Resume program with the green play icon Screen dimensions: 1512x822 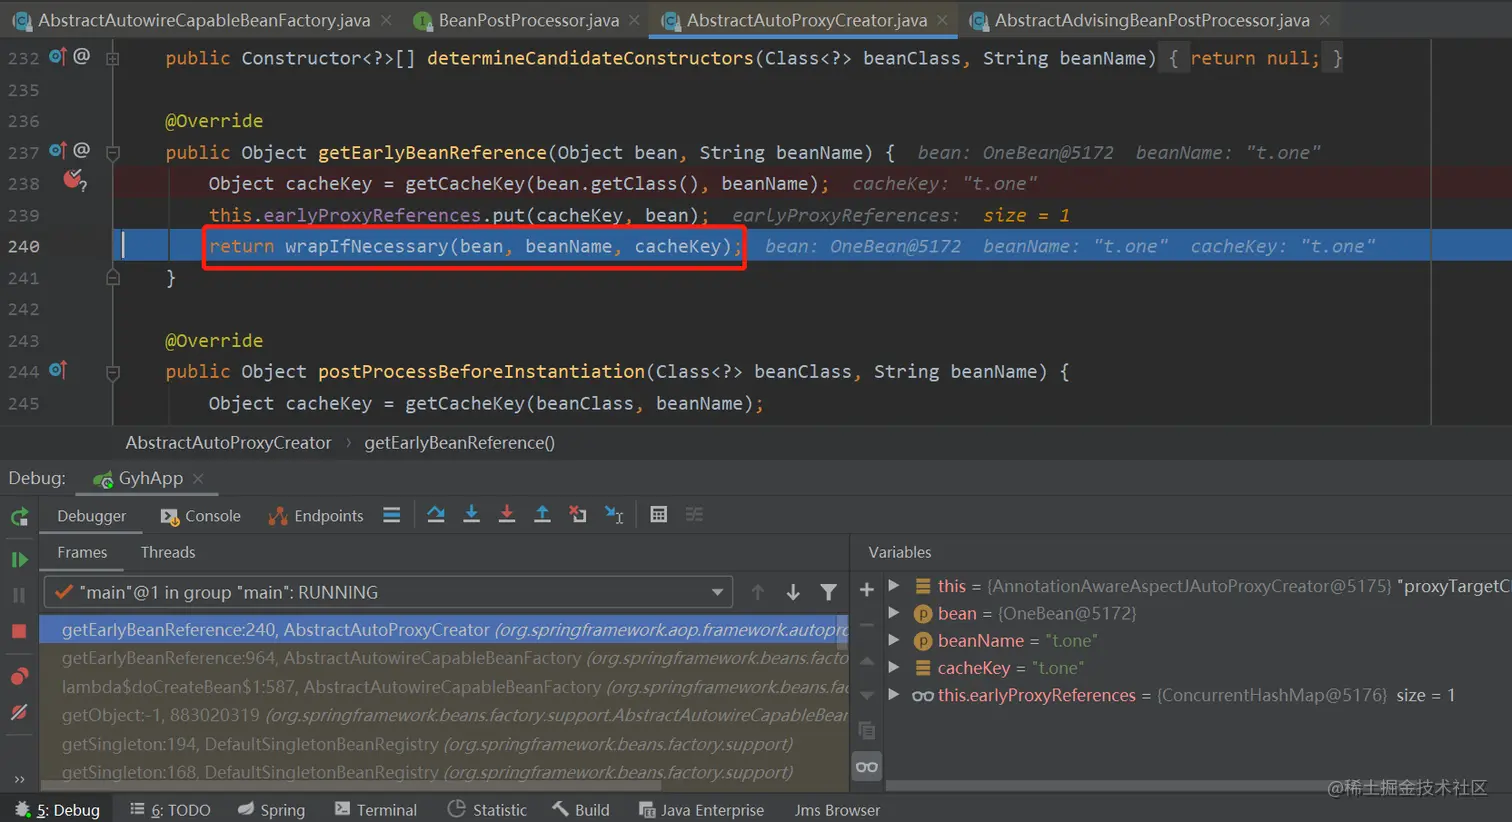pos(19,560)
